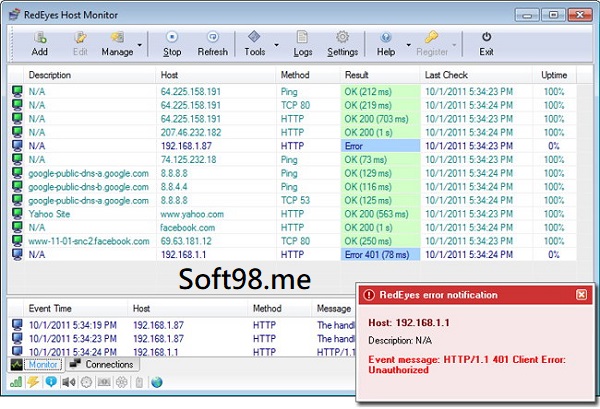Click the RedEyes title bar app icon
Viewport: 600px width, 409px height.
15,15
